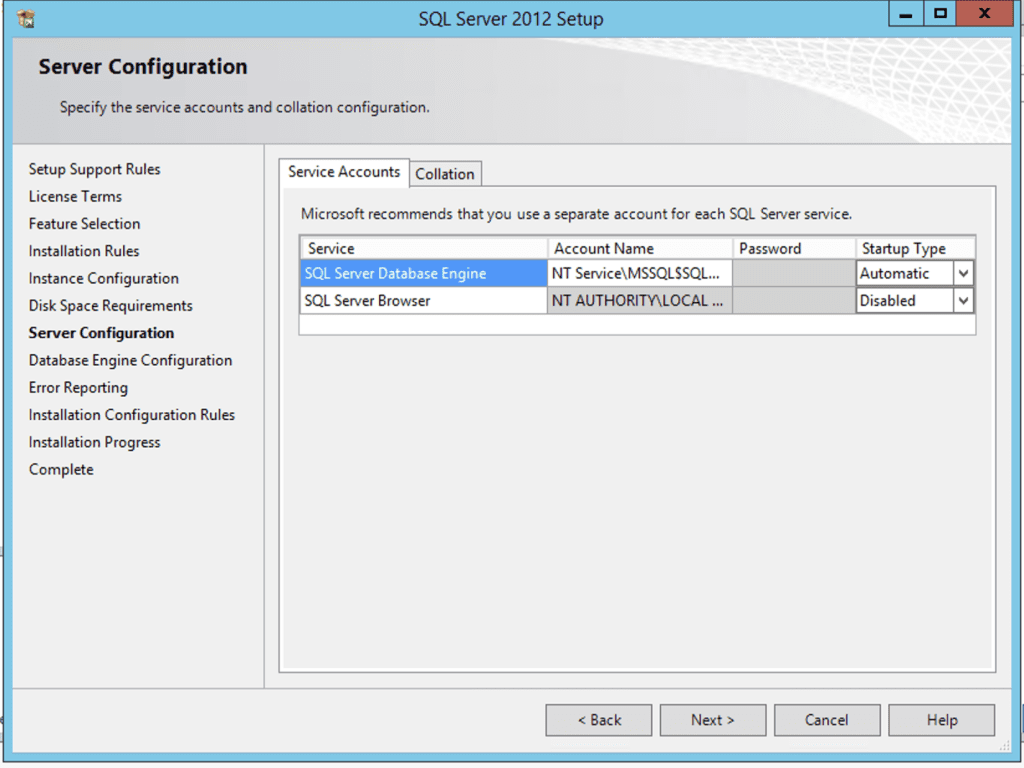Go back to Disk Space Requirements via Back button
The width and height of the screenshot is (1024, 768).
tap(598, 719)
